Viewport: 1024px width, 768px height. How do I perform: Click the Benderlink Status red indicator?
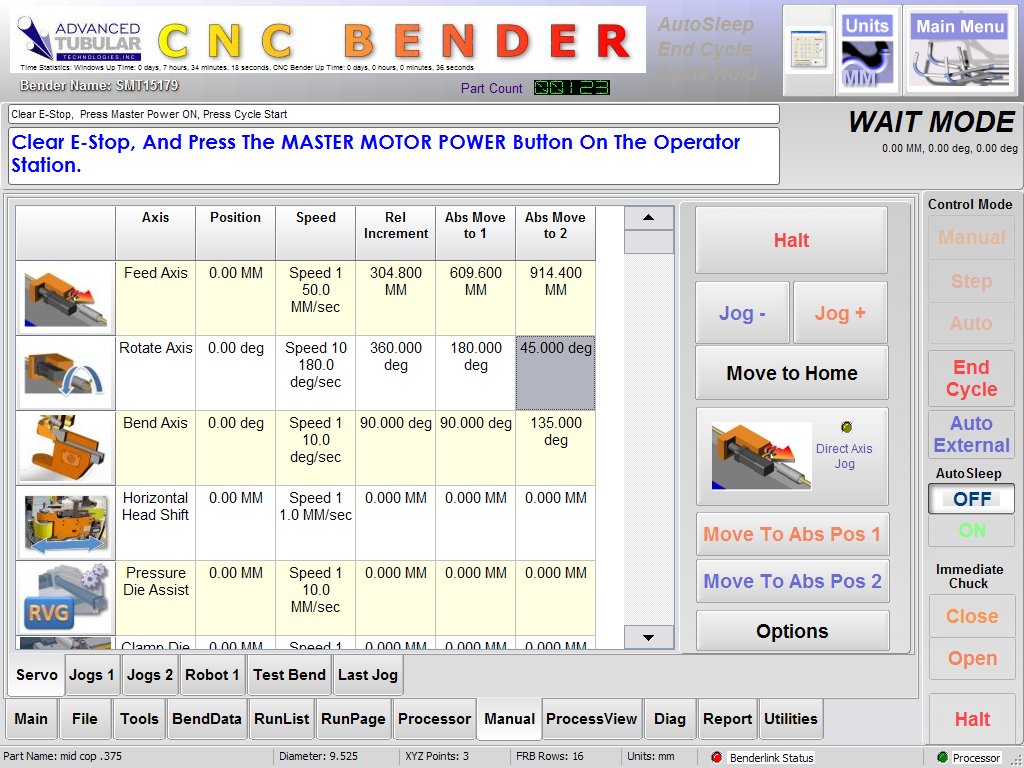[x=716, y=758]
